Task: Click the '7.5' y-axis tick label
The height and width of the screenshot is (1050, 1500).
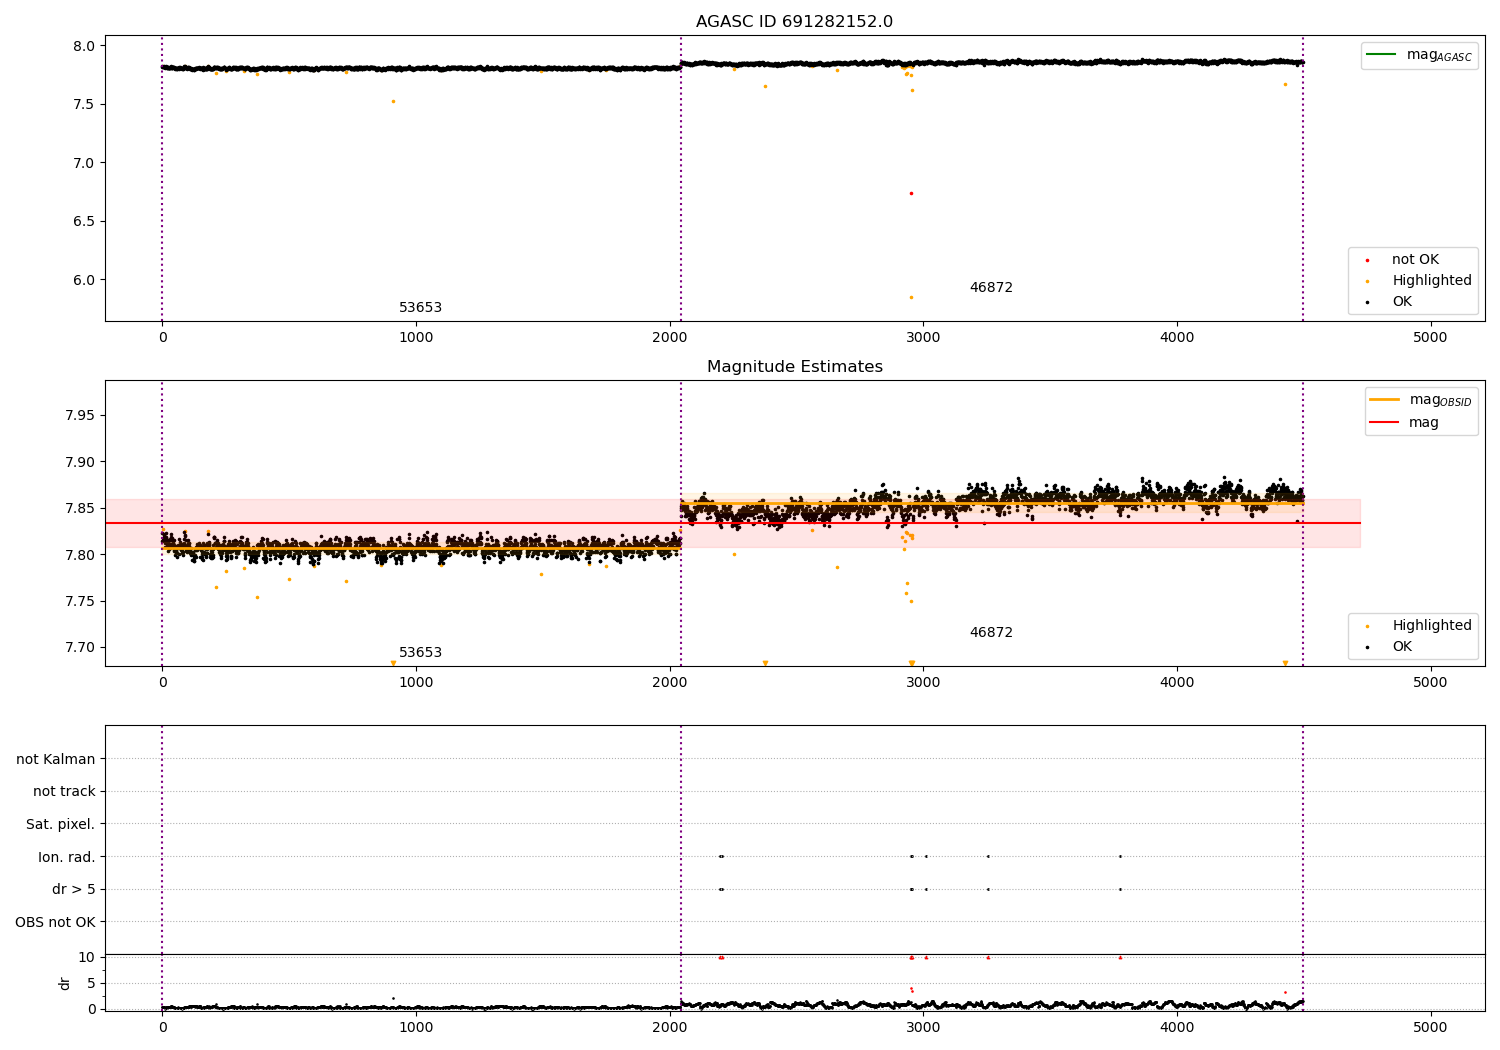Action: click(84, 105)
